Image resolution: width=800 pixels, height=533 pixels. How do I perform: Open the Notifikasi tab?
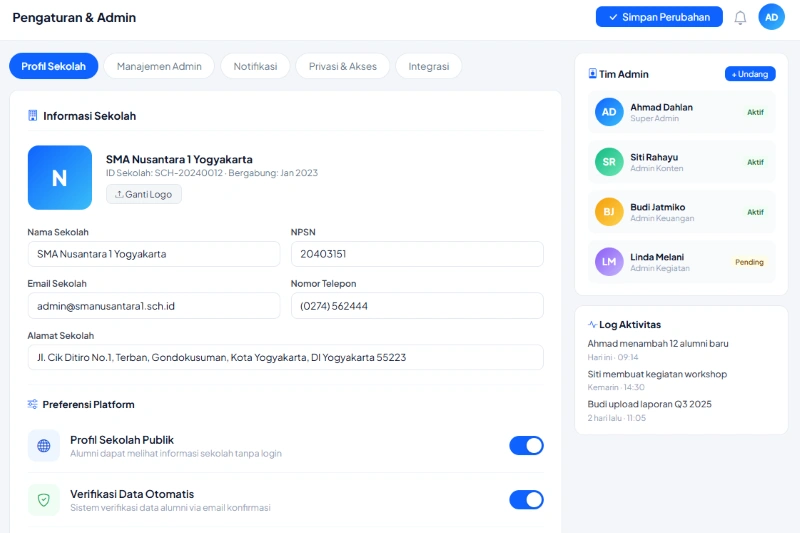tap(255, 67)
